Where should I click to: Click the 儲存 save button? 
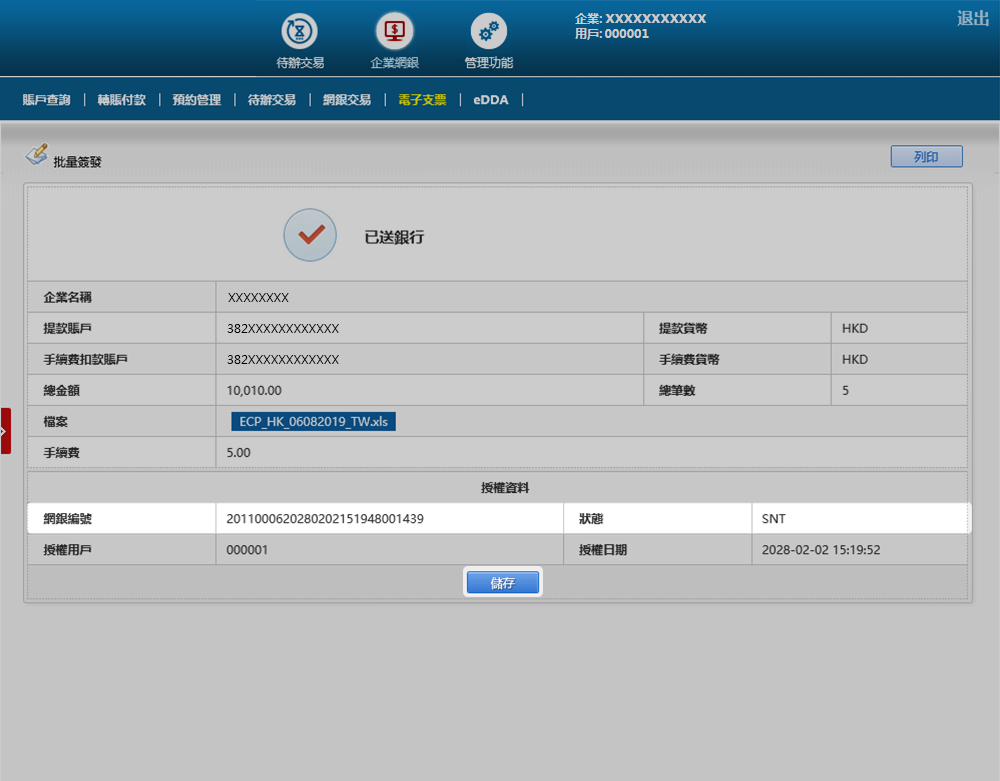pos(502,583)
